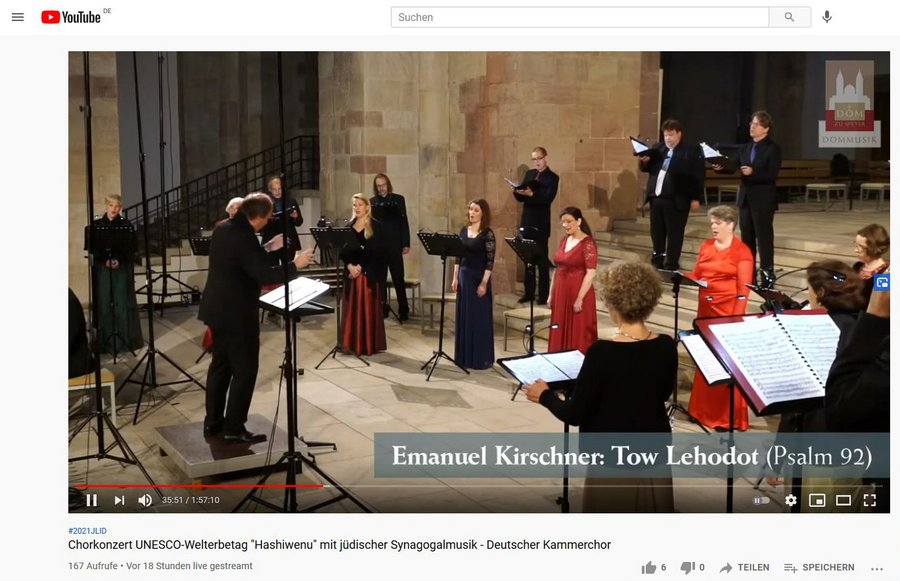Viewport: 900px width, 581px height.
Task: Like the video with thumbs up
Action: [x=649, y=568]
